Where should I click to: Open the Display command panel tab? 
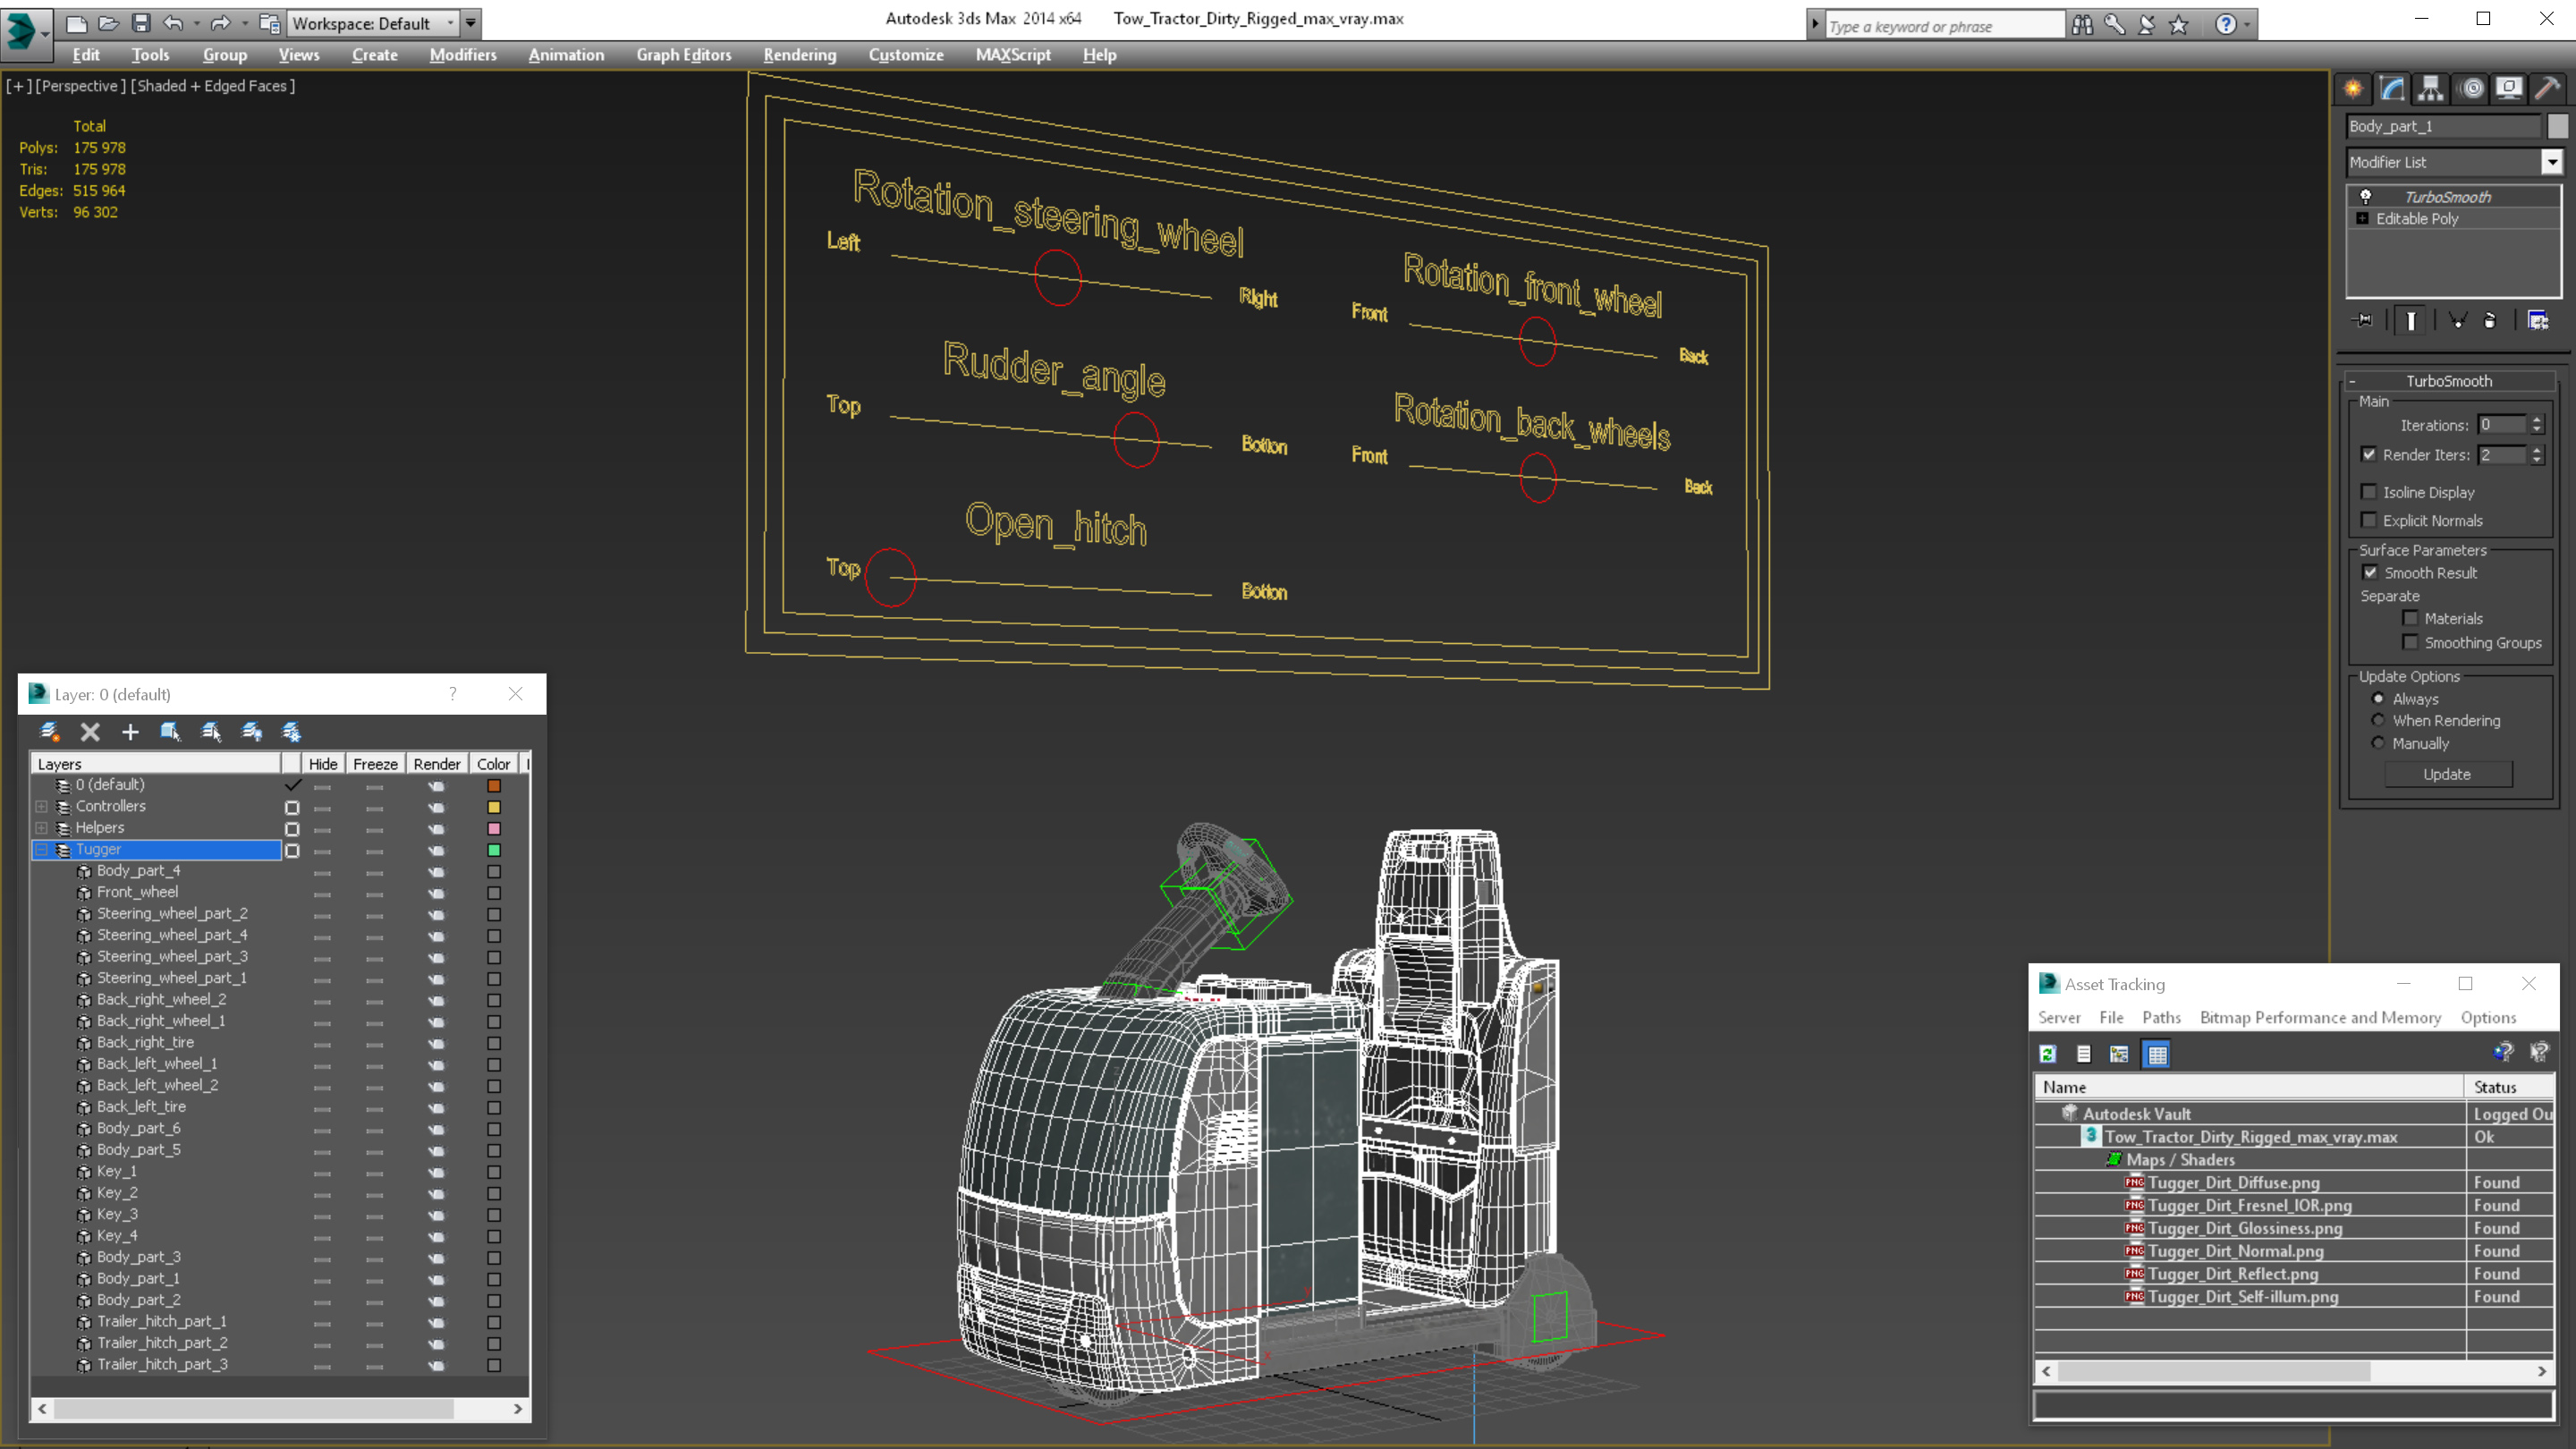click(x=2509, y=88)
